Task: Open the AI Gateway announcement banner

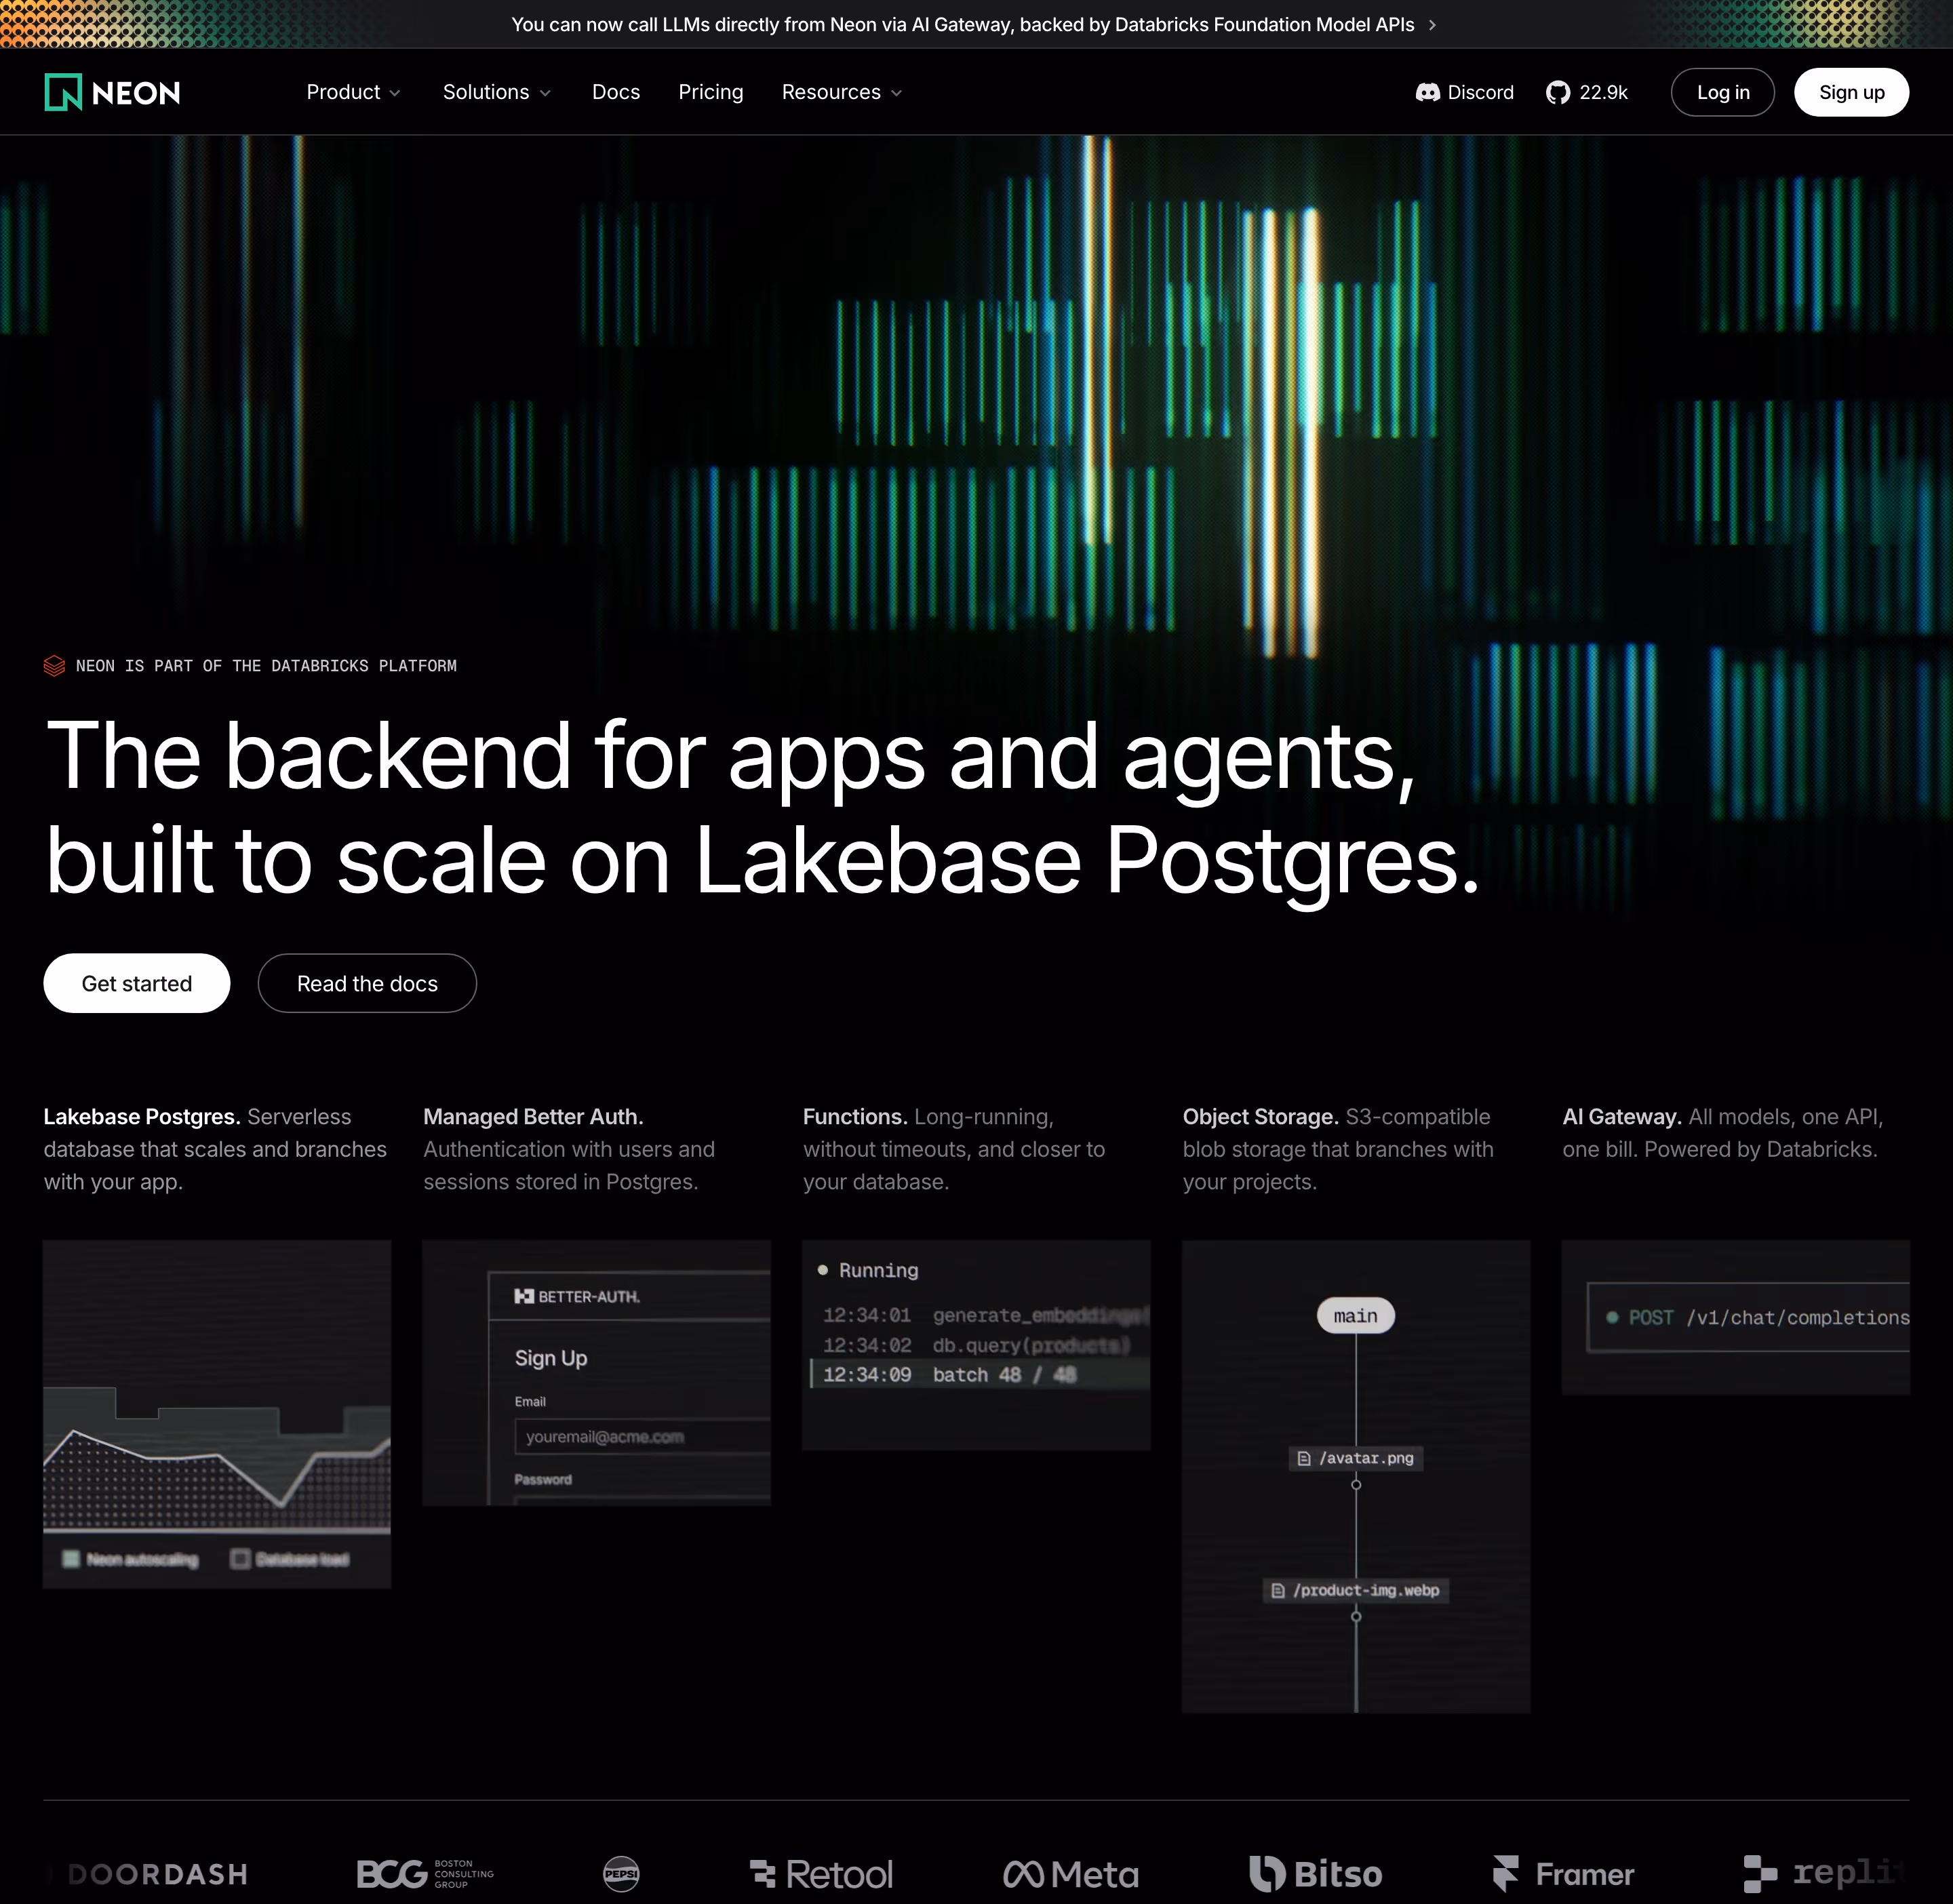Action: 975,25
